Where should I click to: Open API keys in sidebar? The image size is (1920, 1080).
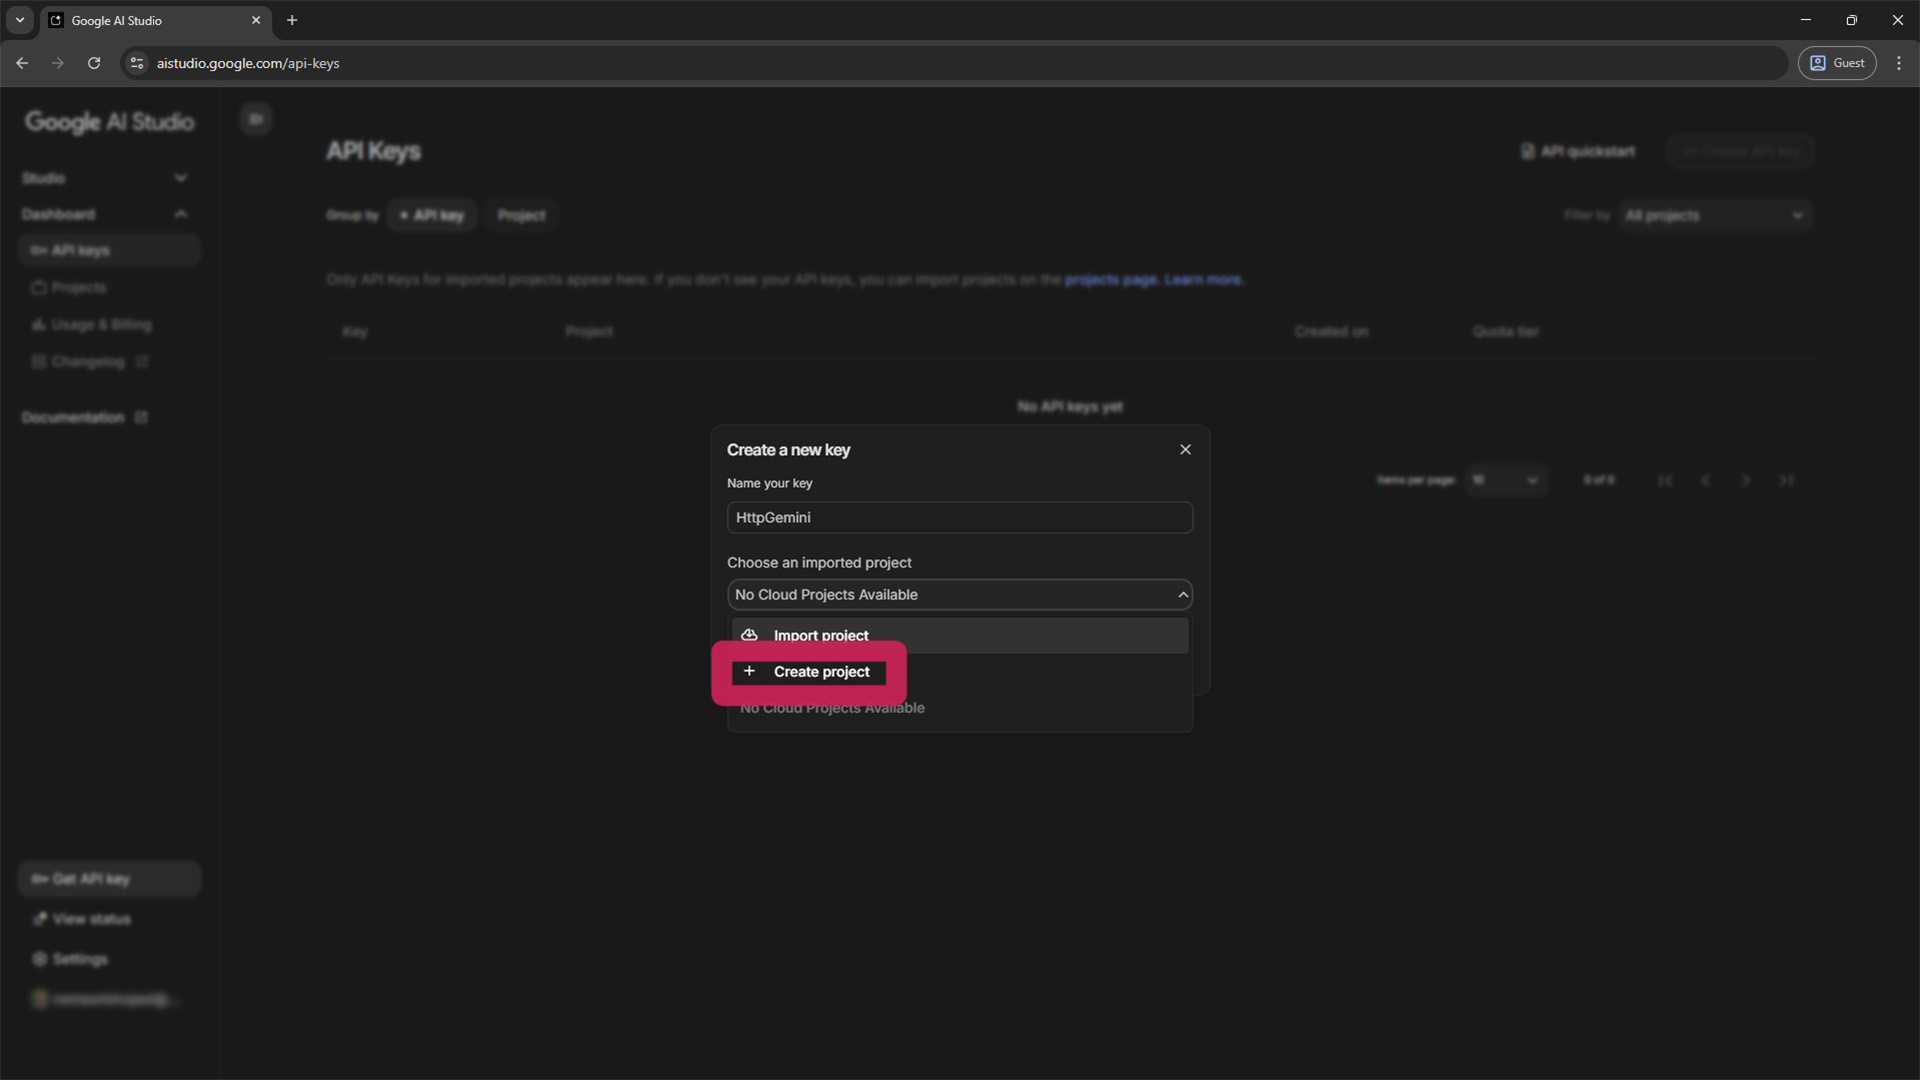point(109,250)
